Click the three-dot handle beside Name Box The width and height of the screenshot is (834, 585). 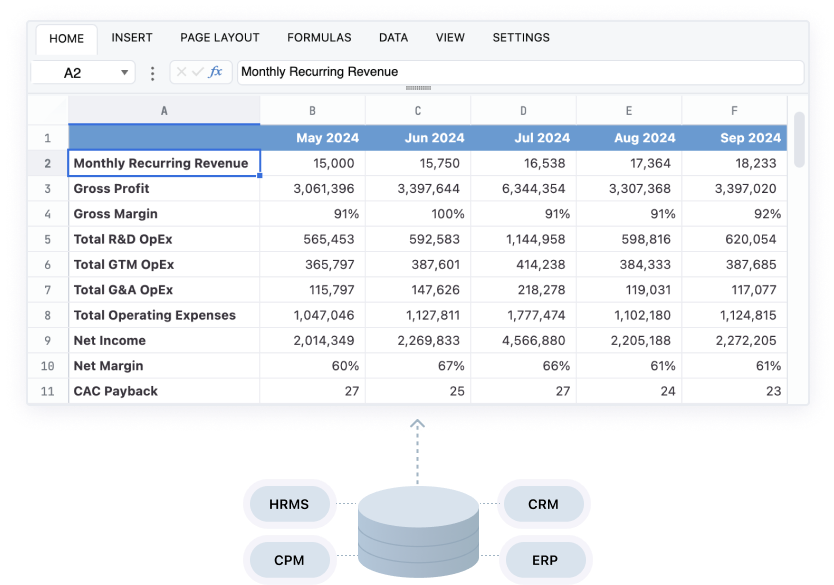point(152,73)
